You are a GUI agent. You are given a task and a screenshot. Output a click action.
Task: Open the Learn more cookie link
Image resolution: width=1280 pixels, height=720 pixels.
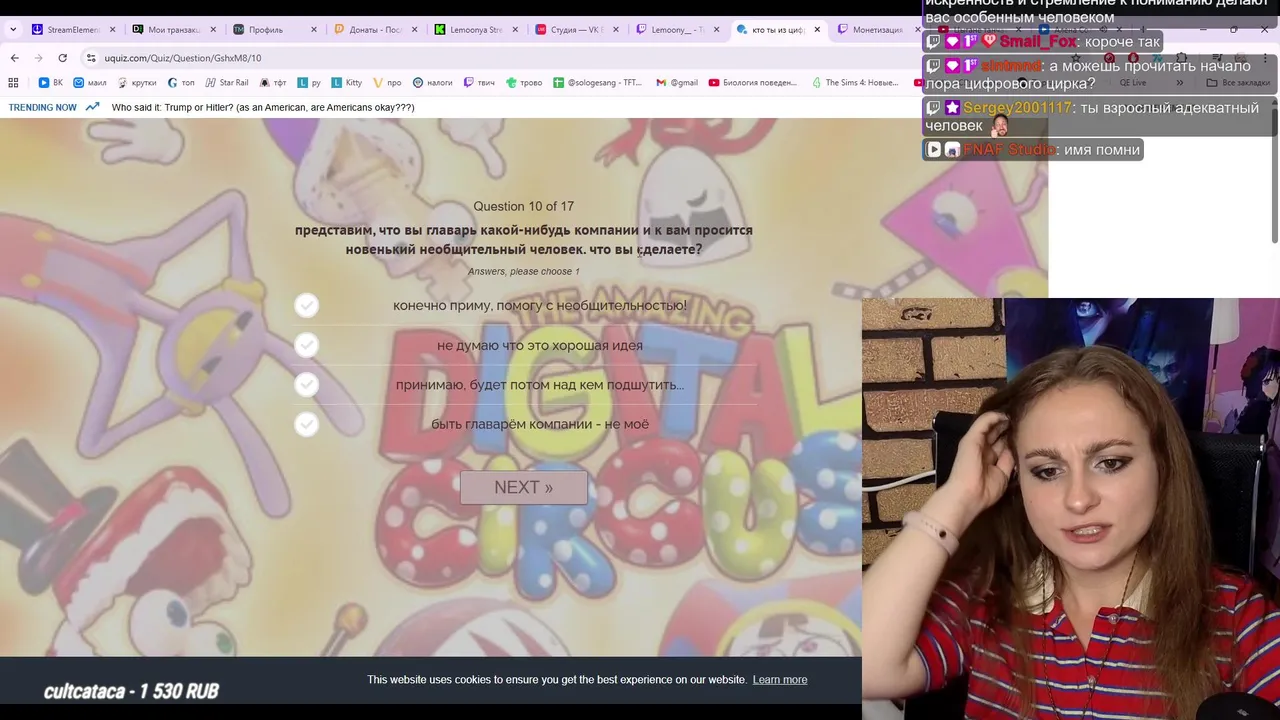pyautogui.click(x=780, y=680)
